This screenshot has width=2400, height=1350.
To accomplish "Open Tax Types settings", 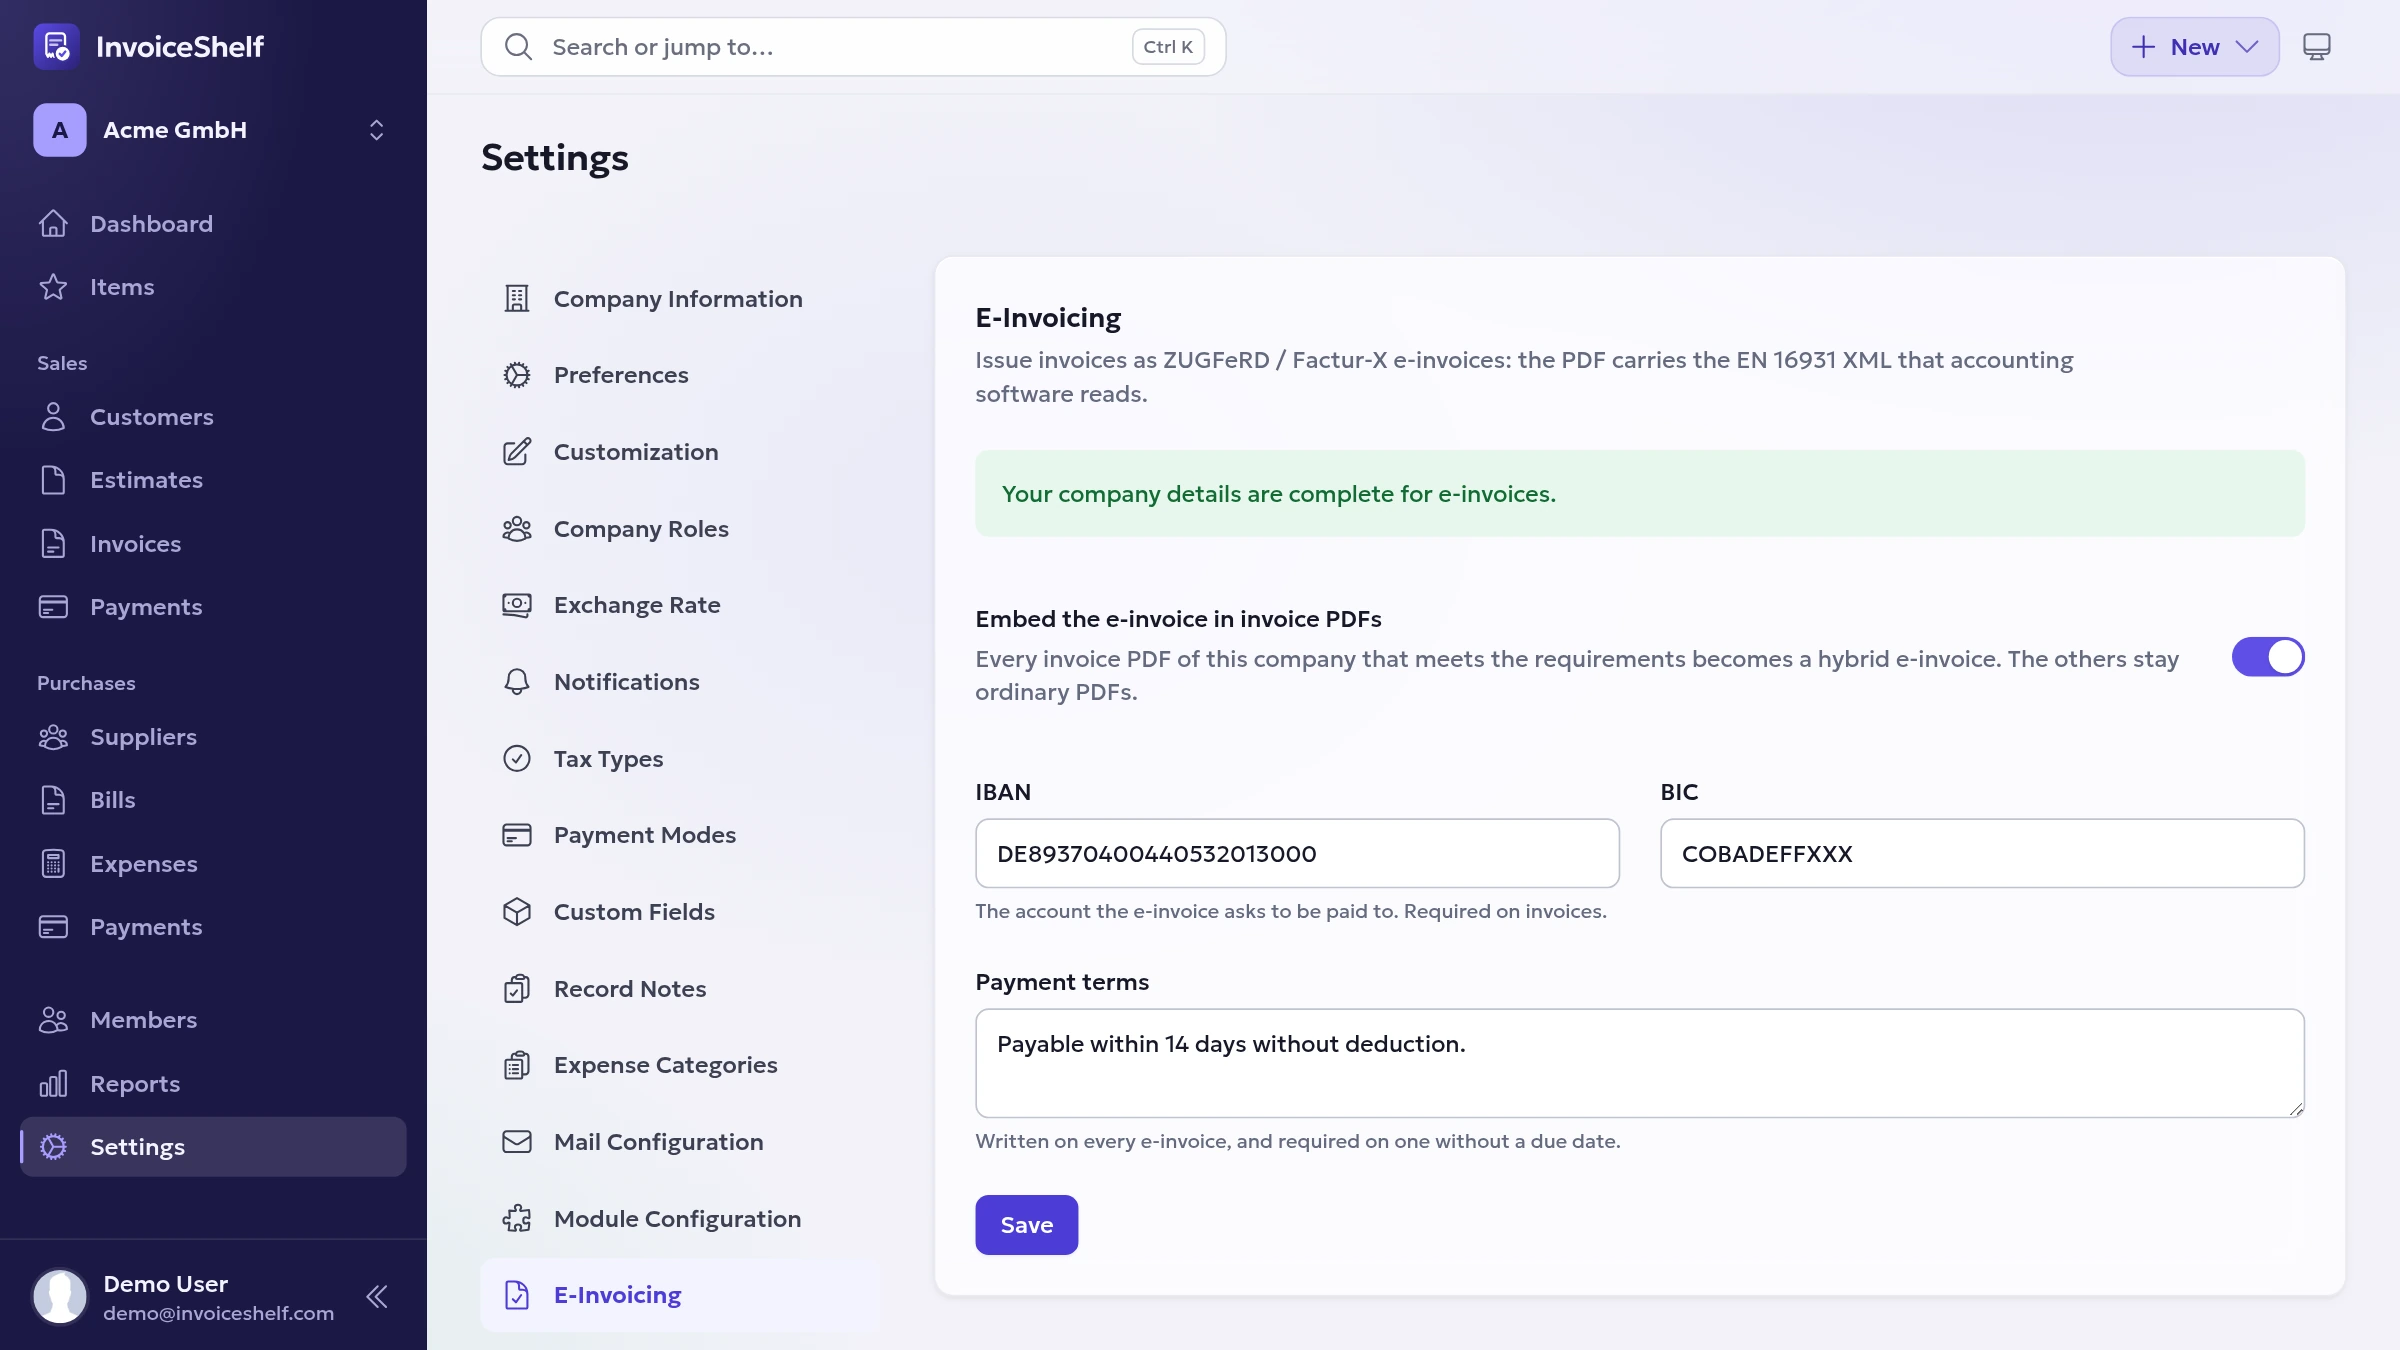I will 680,759.
